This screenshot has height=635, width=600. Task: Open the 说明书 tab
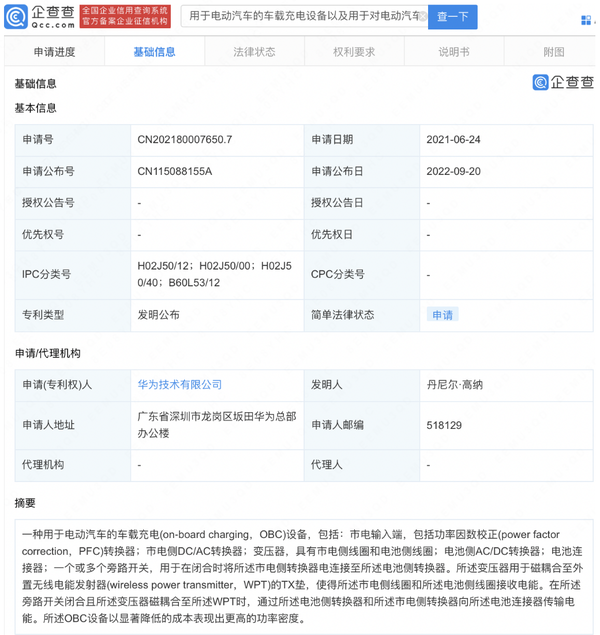pos(454,52)
